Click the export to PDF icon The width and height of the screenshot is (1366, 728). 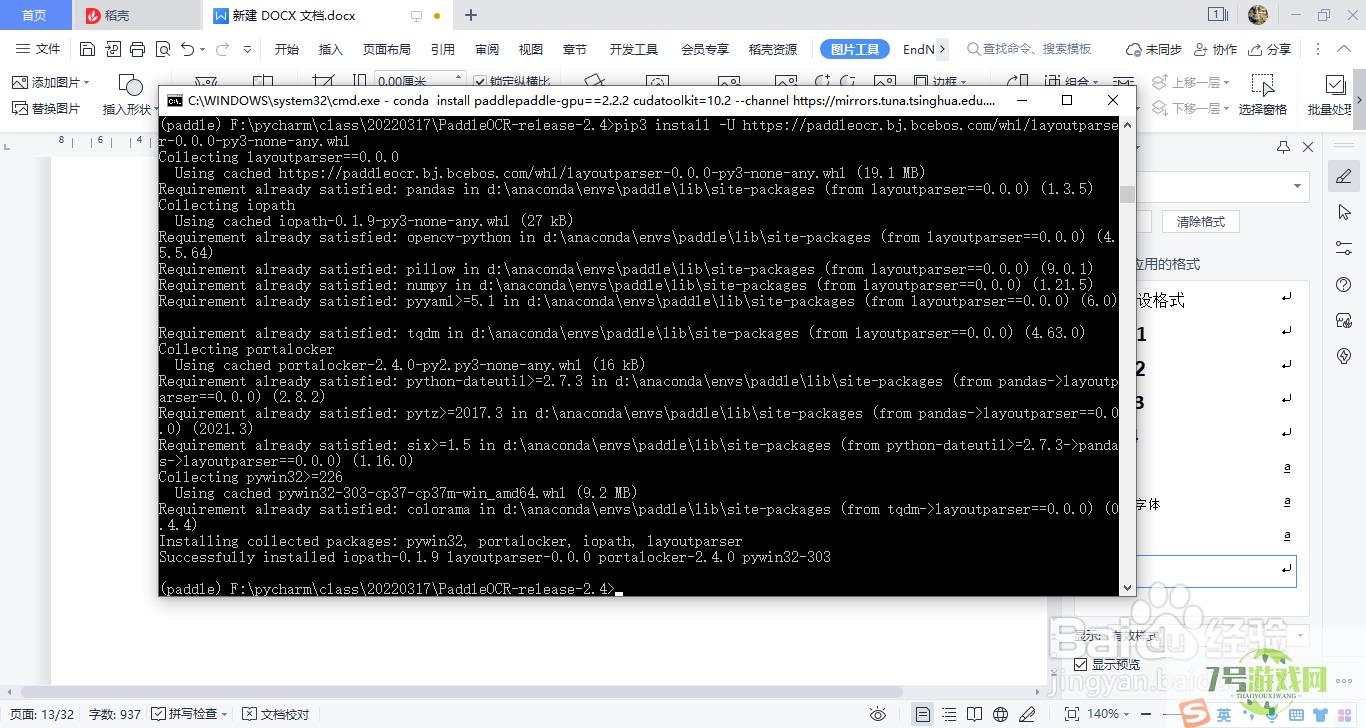pos(113,49)
